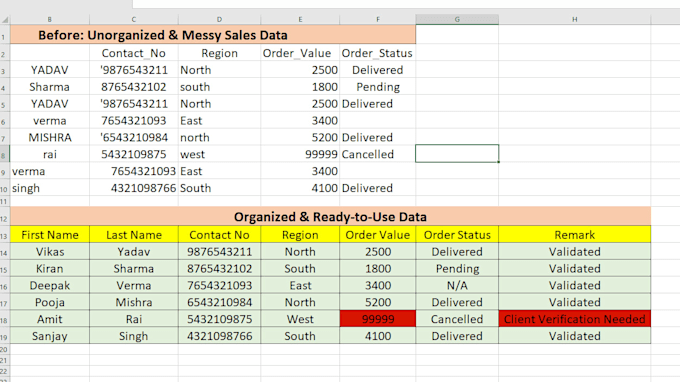Click the 'Contact_No' header cell
This screenshot has width=680, height=382.
point(134,53)
